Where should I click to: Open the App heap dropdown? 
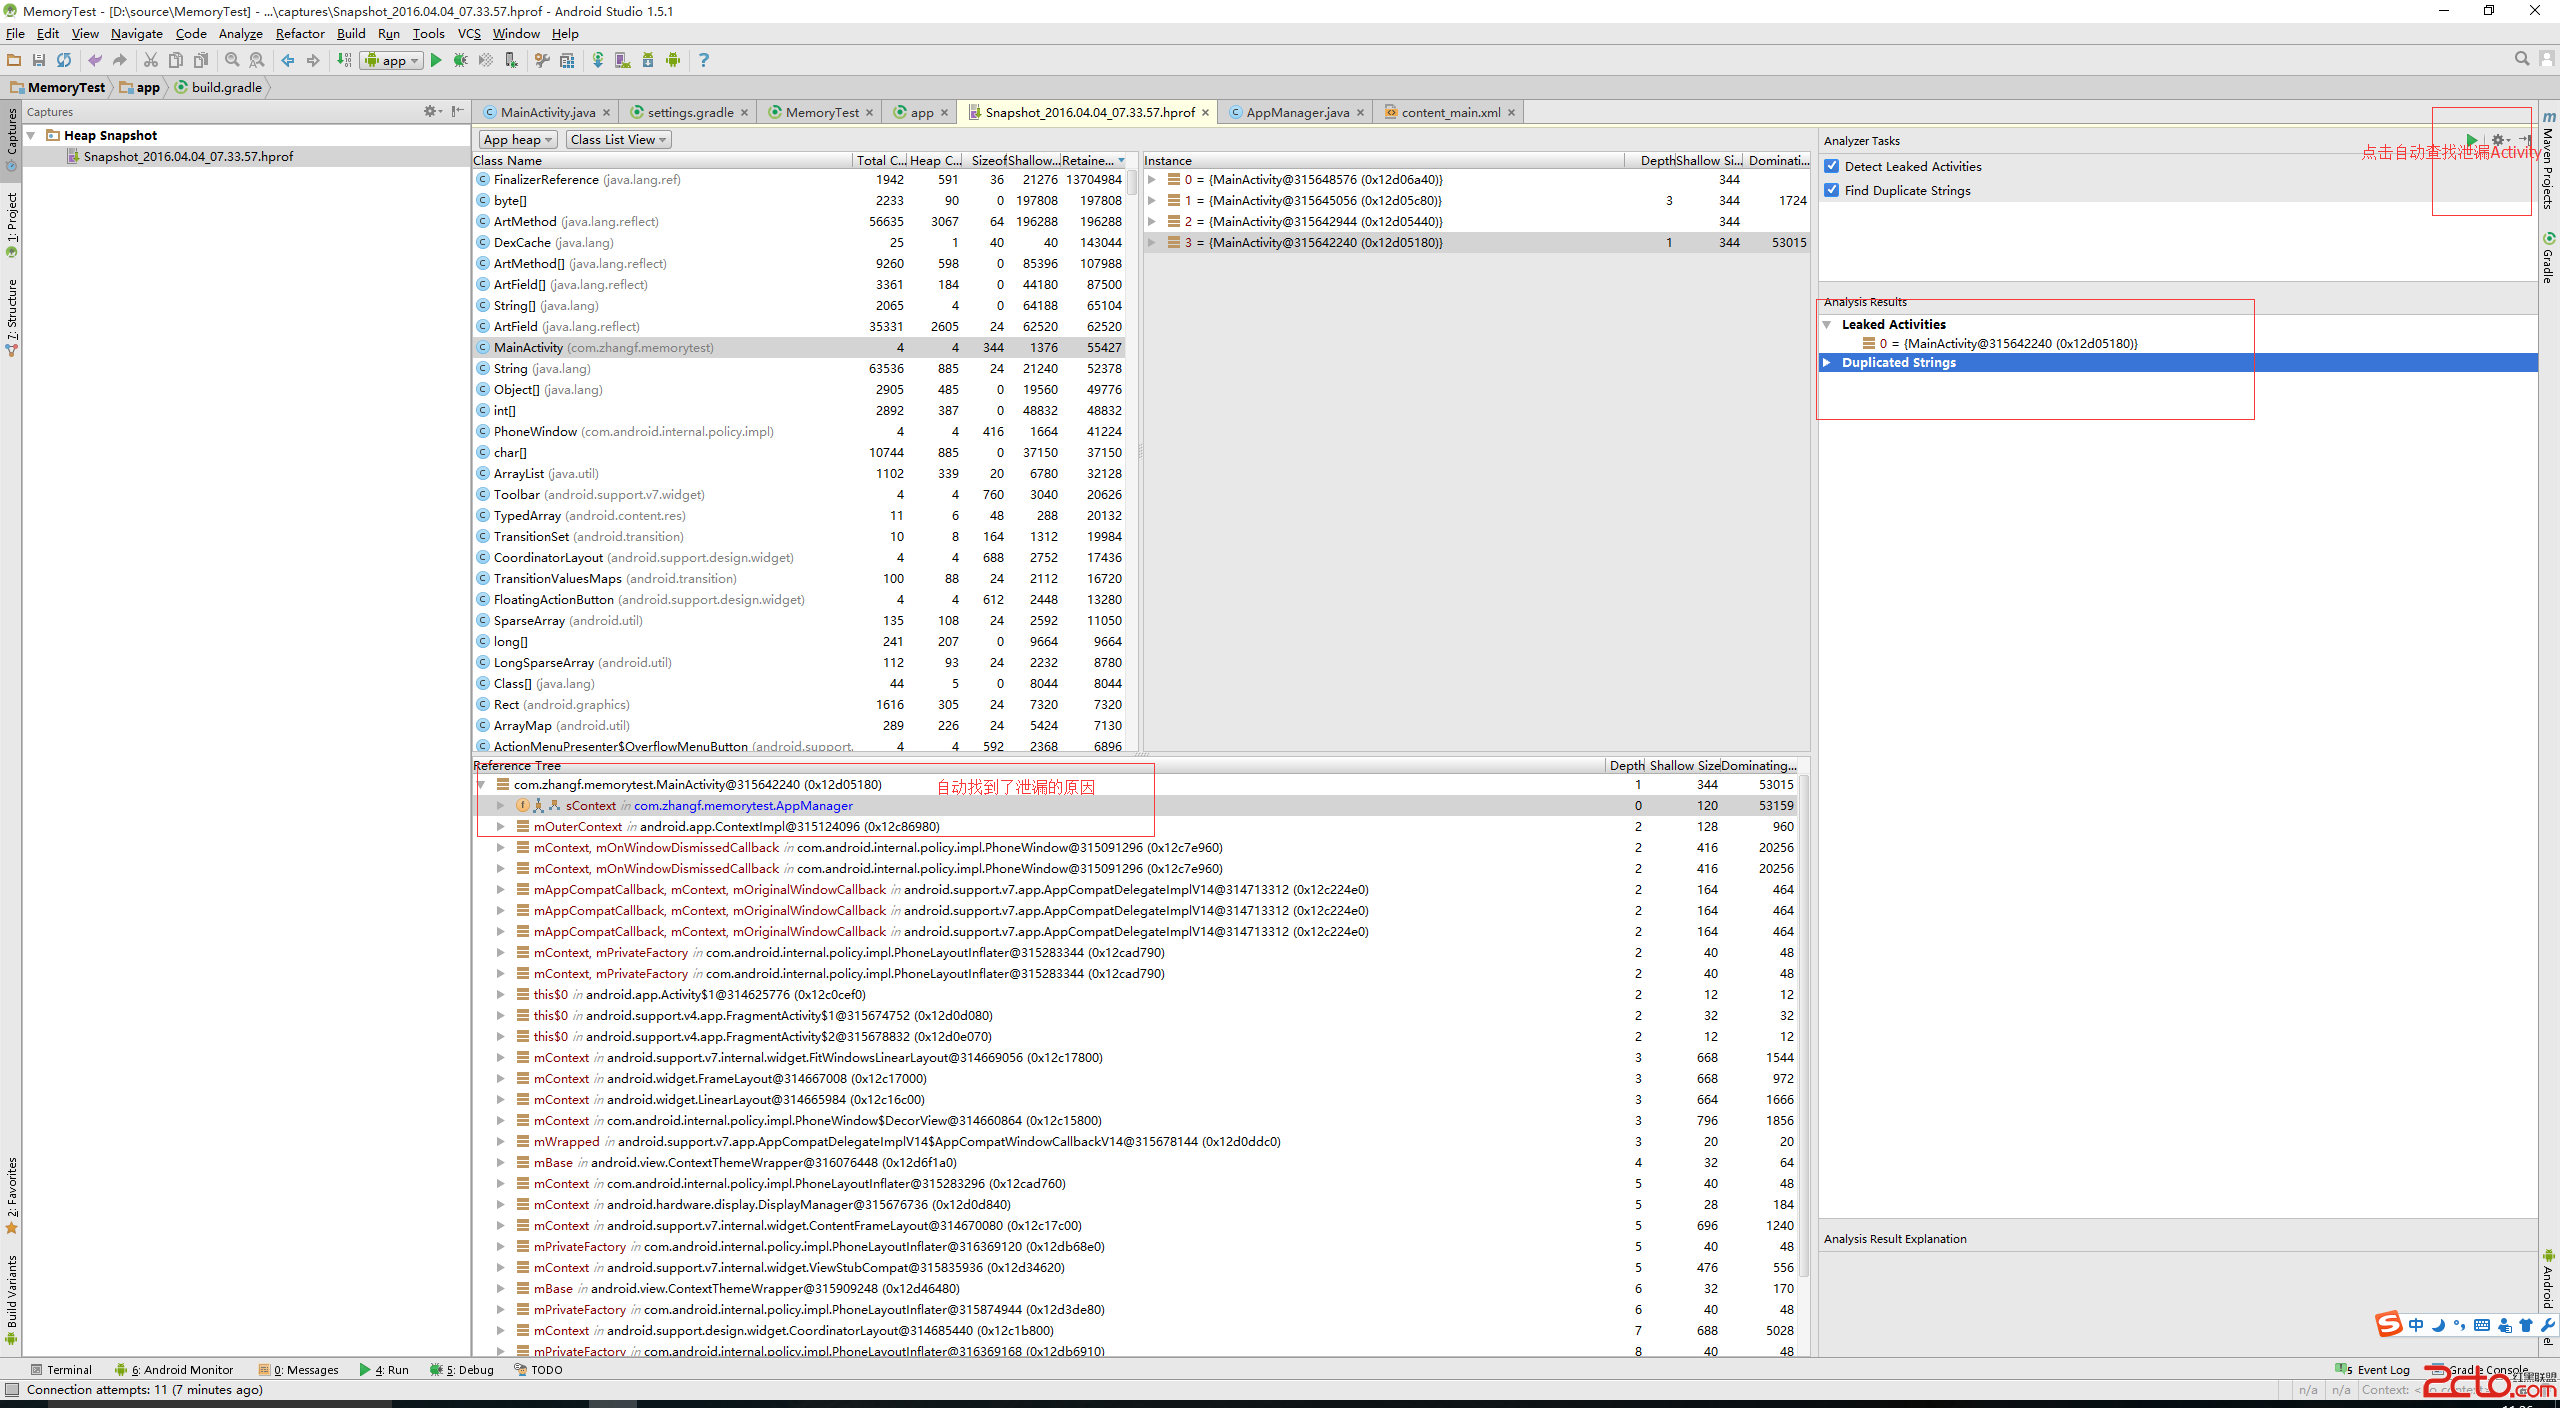click(x=517, y=139)
